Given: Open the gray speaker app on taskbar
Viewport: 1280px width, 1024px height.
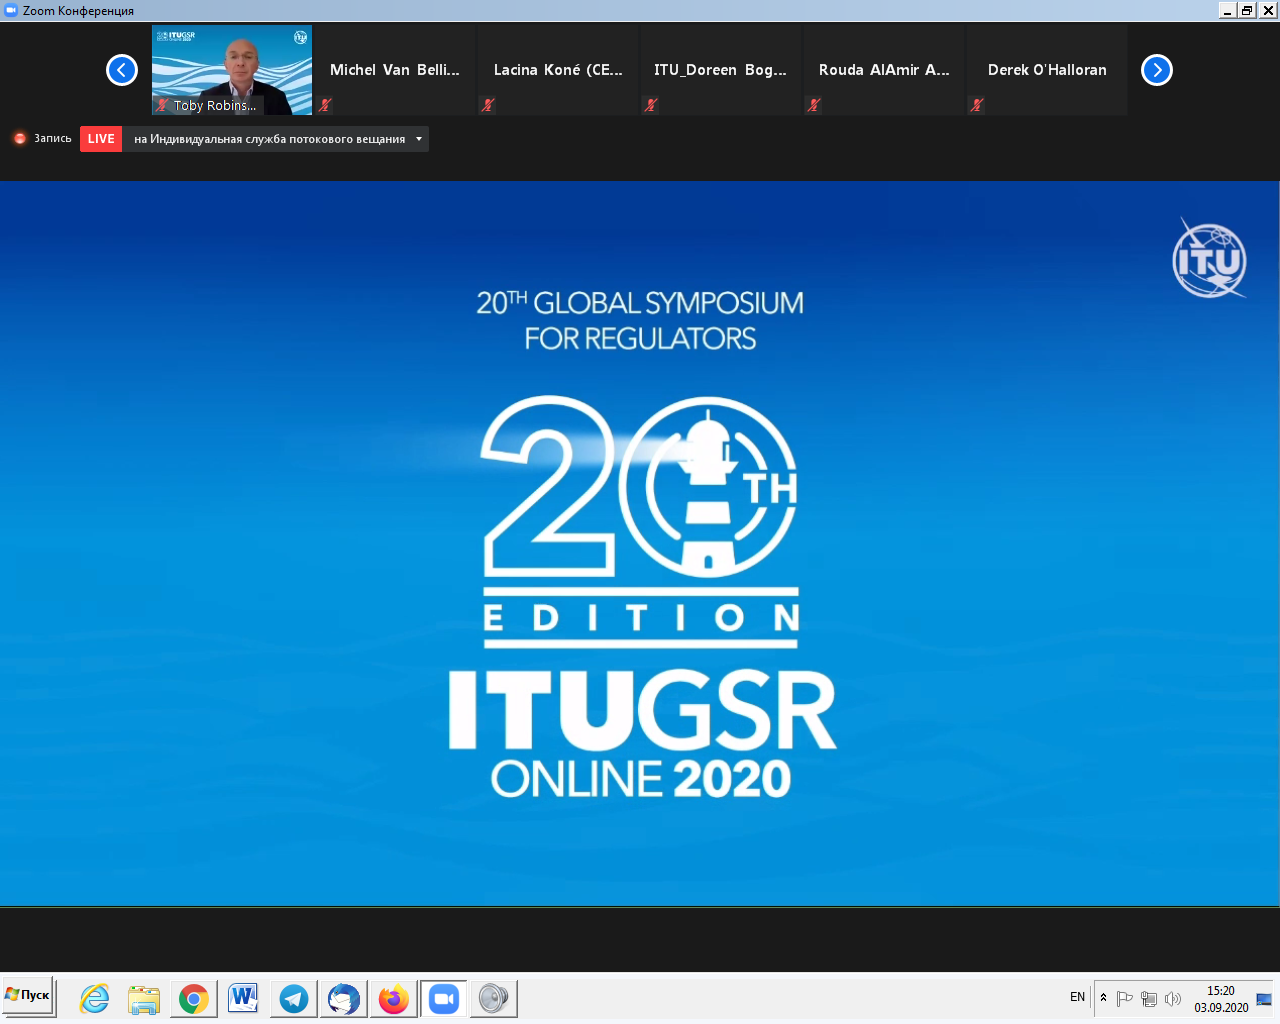Looking at the screenshot, I should click(494, 998).
